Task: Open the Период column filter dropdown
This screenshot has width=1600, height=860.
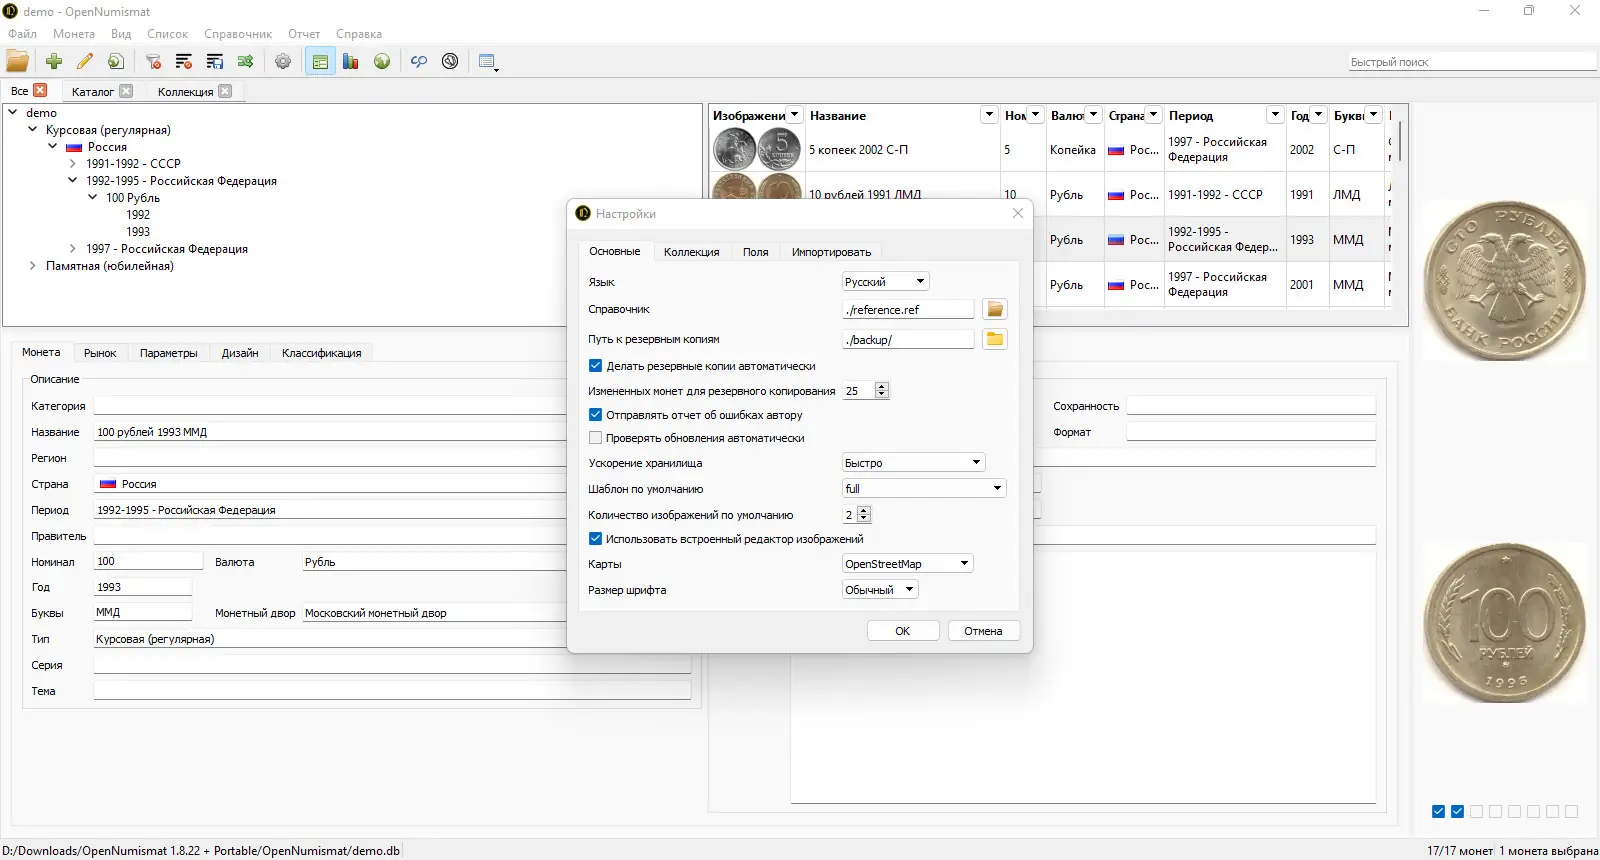Action: tap(1275, 115)
